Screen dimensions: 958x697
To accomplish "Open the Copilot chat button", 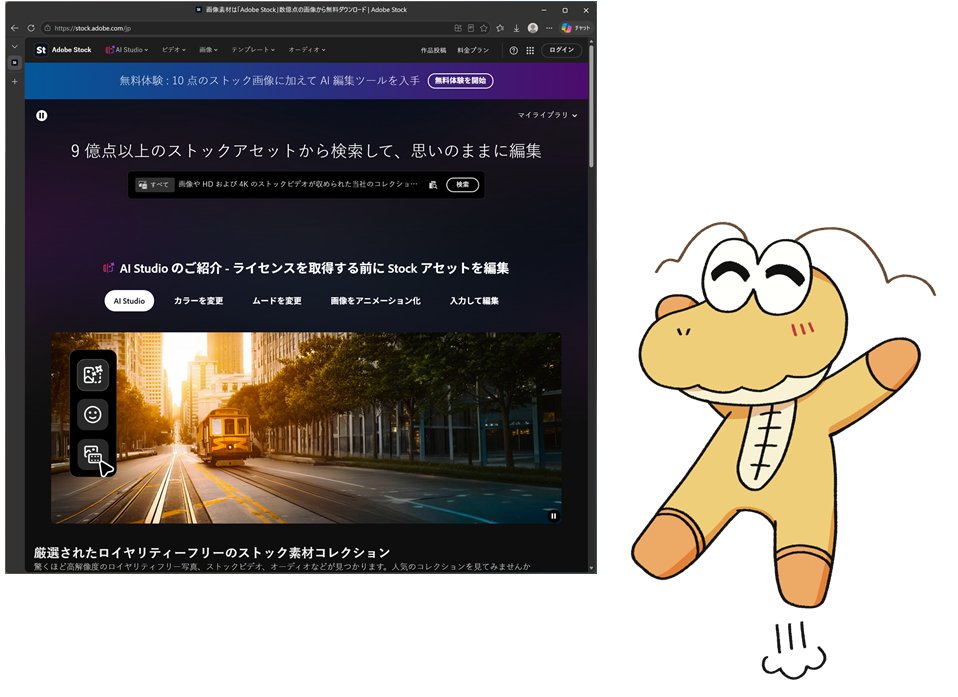I will point(576,28).
